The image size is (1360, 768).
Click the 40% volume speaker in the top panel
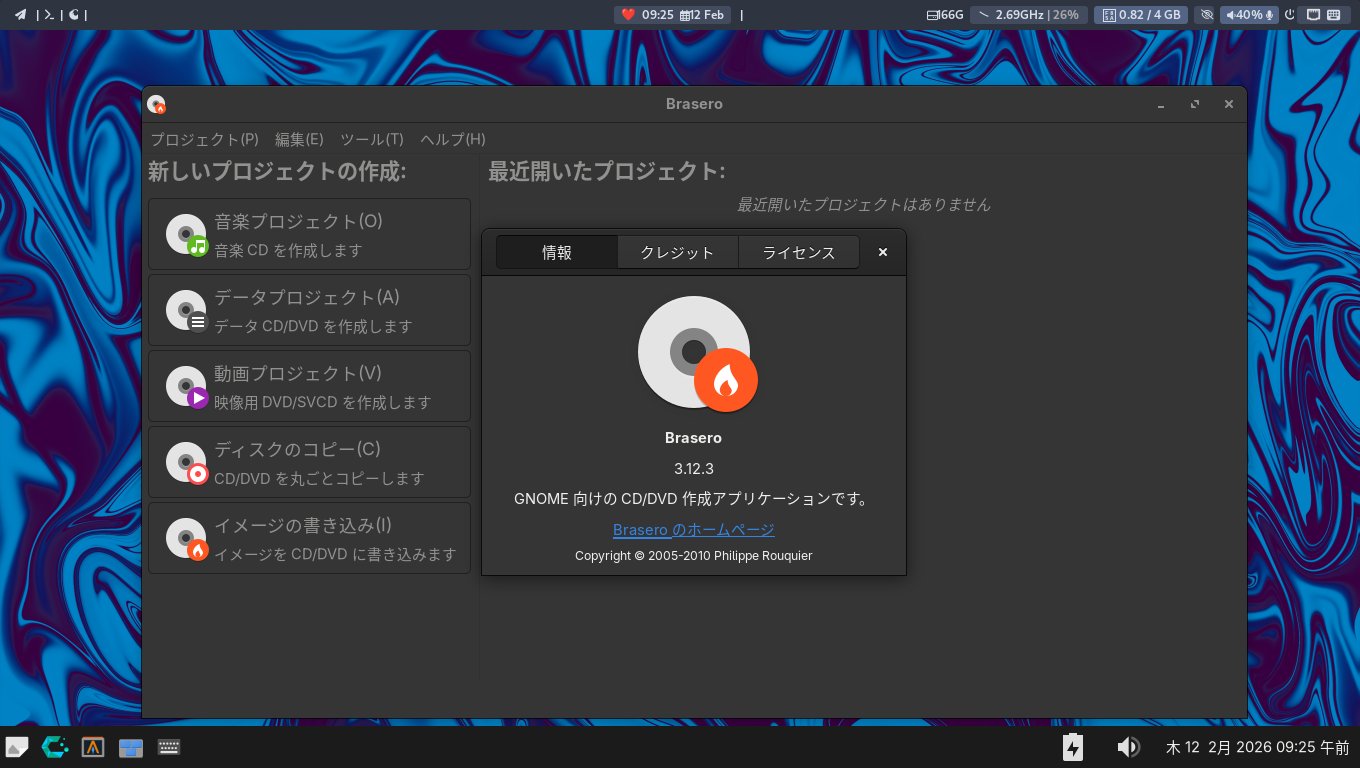(x=1242, y=15)
